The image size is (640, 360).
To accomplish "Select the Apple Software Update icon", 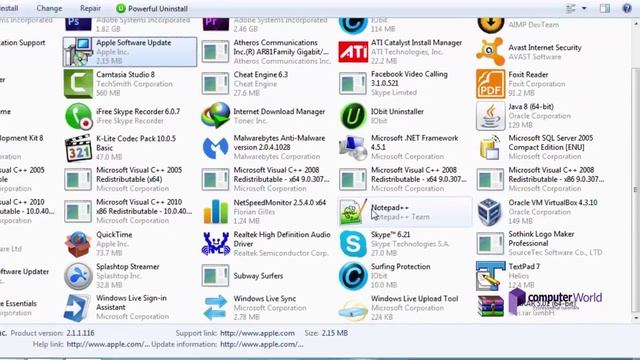I will pyautogui.click(x=78, y=52).
